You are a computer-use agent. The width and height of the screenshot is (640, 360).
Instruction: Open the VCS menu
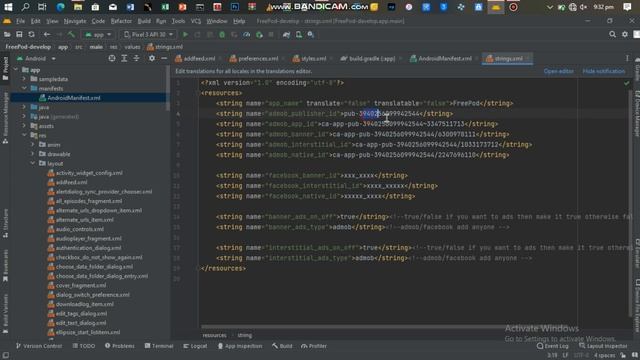(x=196, y=21)
